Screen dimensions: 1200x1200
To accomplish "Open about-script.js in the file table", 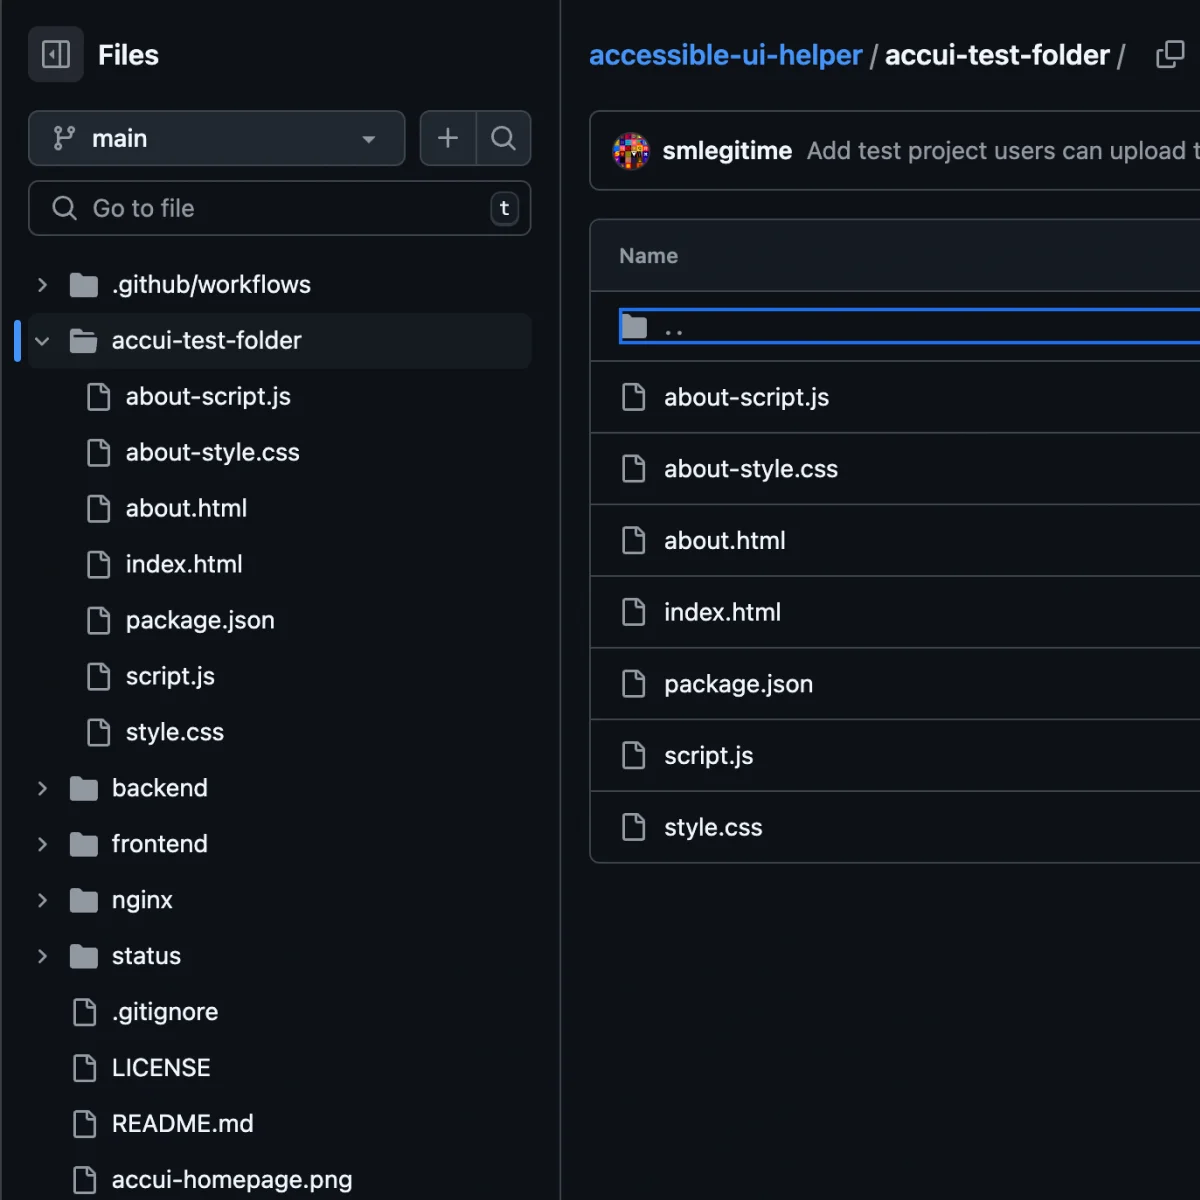I will [746, 398].
